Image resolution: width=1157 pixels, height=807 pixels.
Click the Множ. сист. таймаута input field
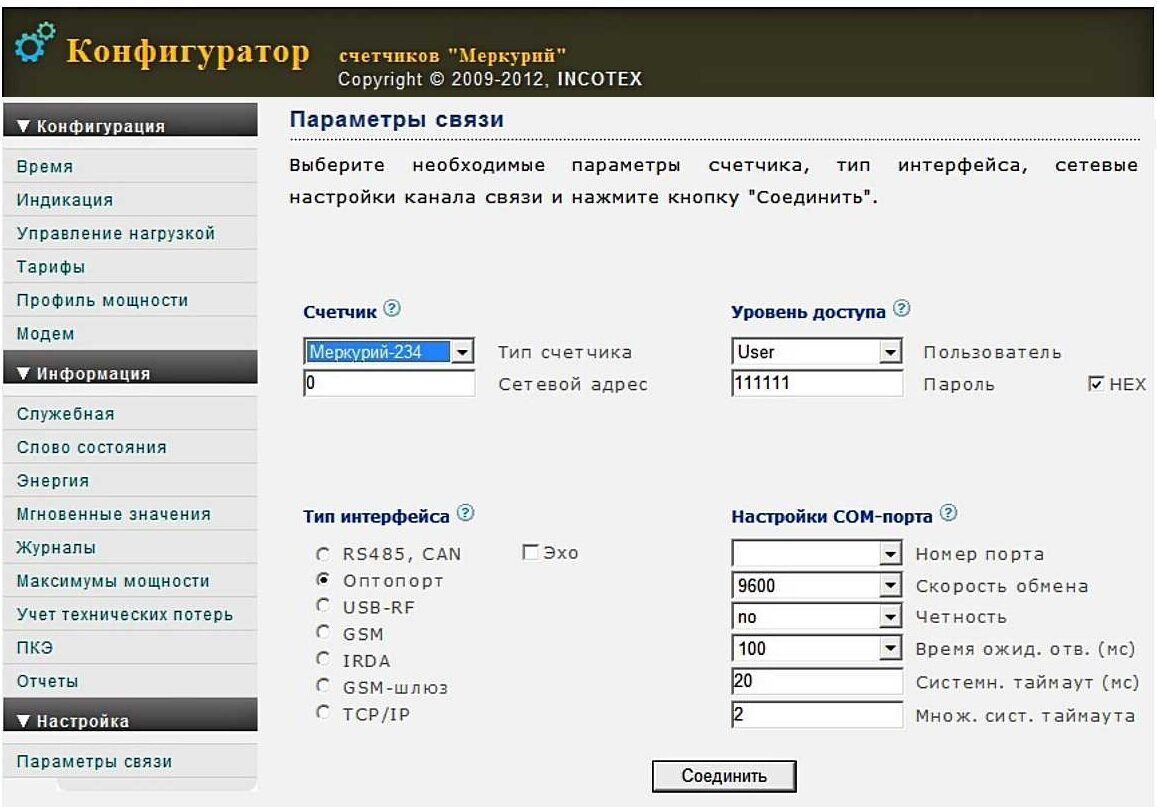tap(817, 714)
